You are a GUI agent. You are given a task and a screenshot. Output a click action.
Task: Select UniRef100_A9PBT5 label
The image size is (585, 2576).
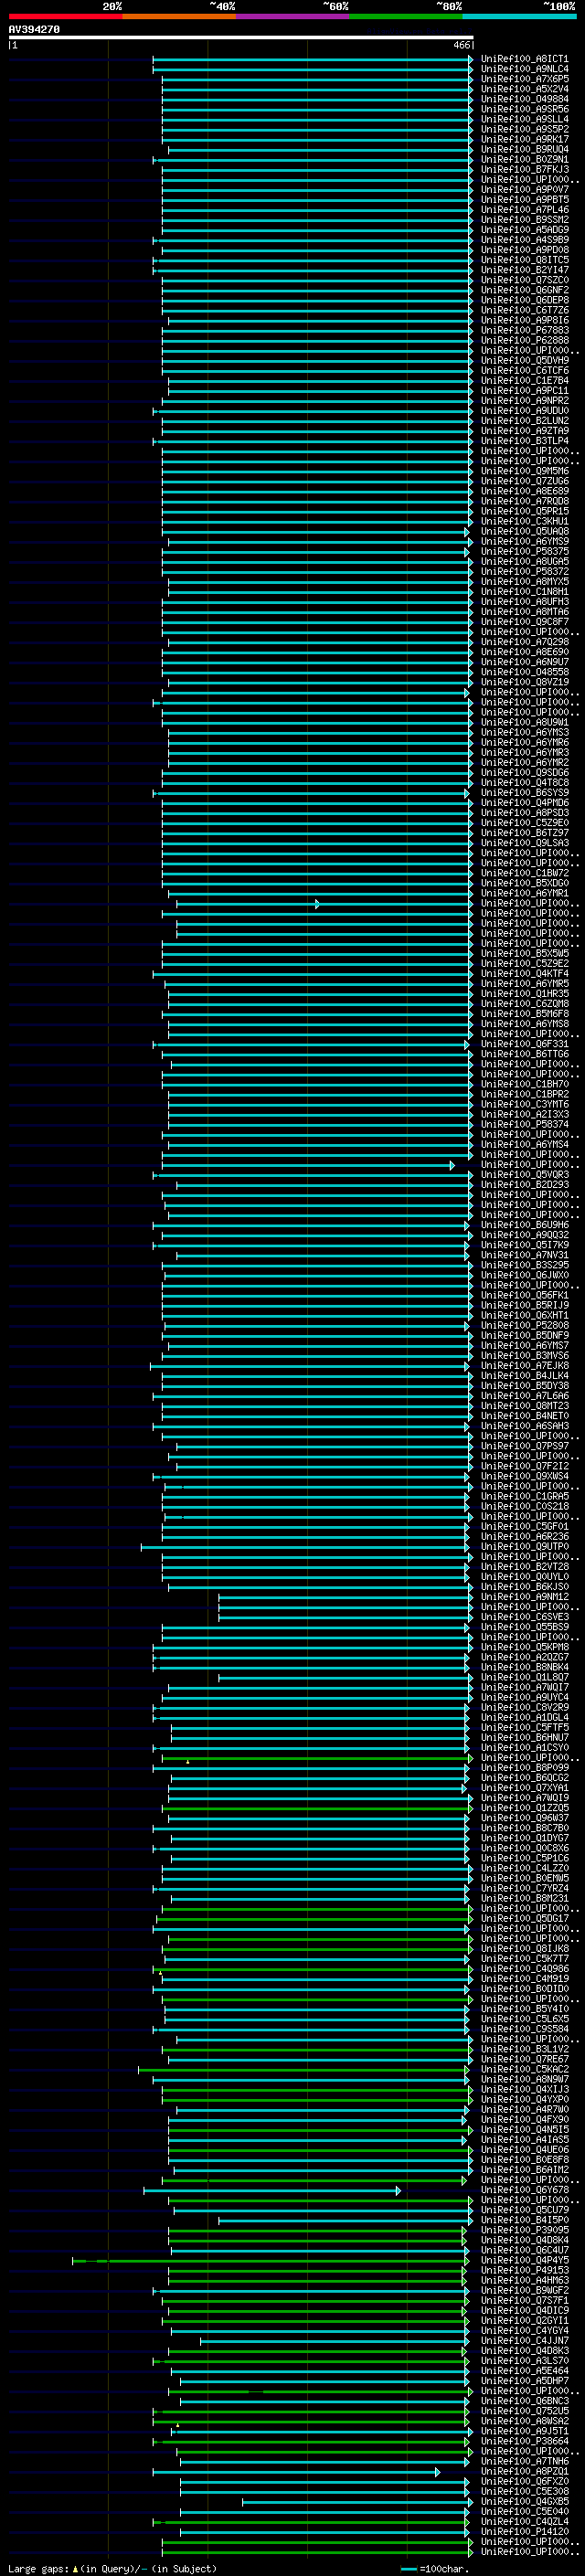(x=525, y=199)
